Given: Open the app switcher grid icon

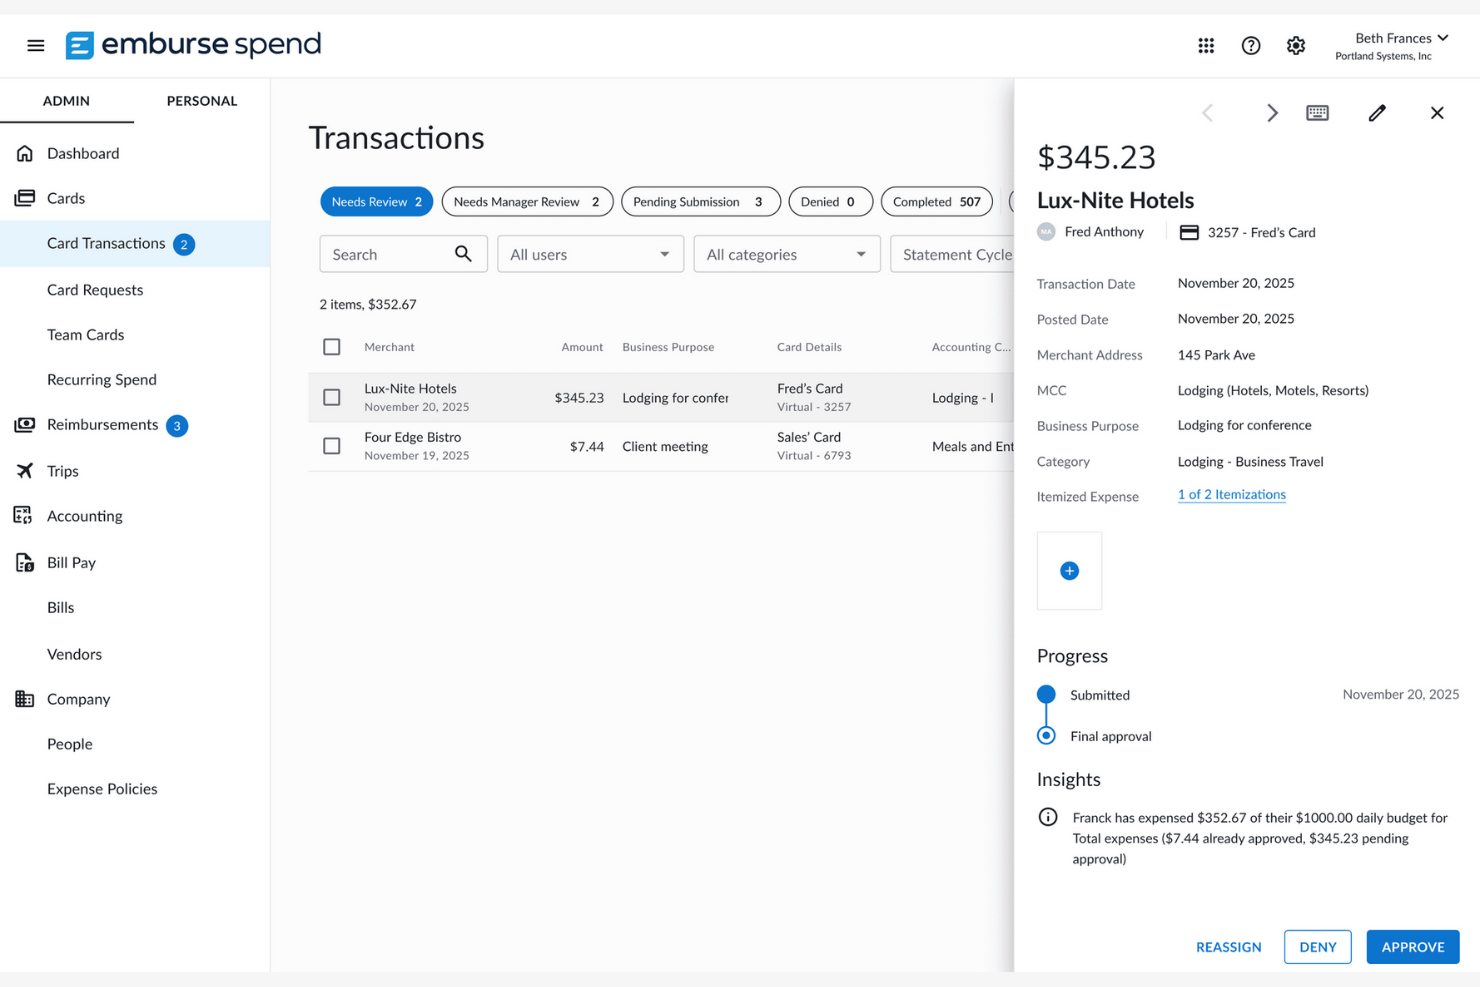Looking at the screenshot, I should click(1206, 45).
